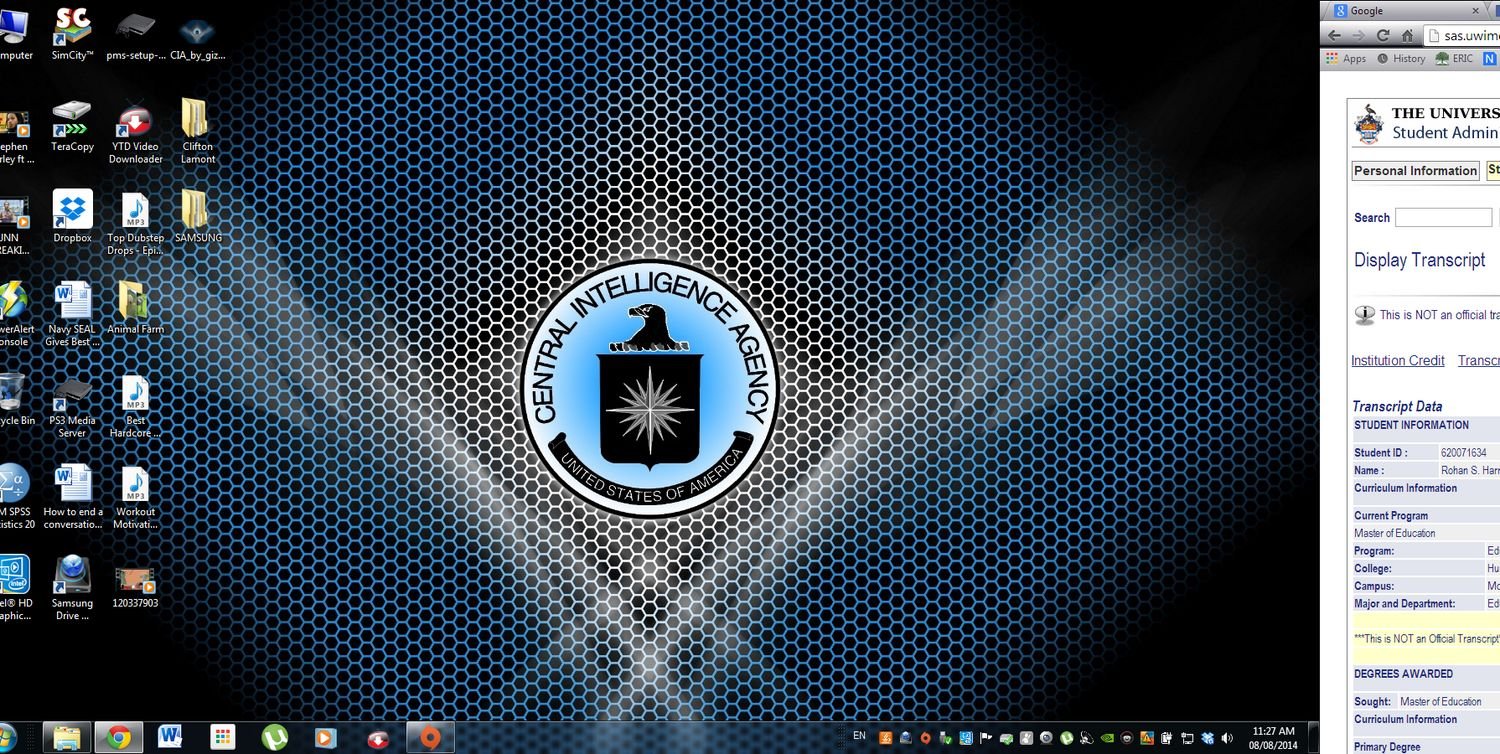This screenshot has height=754, width=1500.
Task: Follow the Institution Credit link
Action: point(1398,361)
